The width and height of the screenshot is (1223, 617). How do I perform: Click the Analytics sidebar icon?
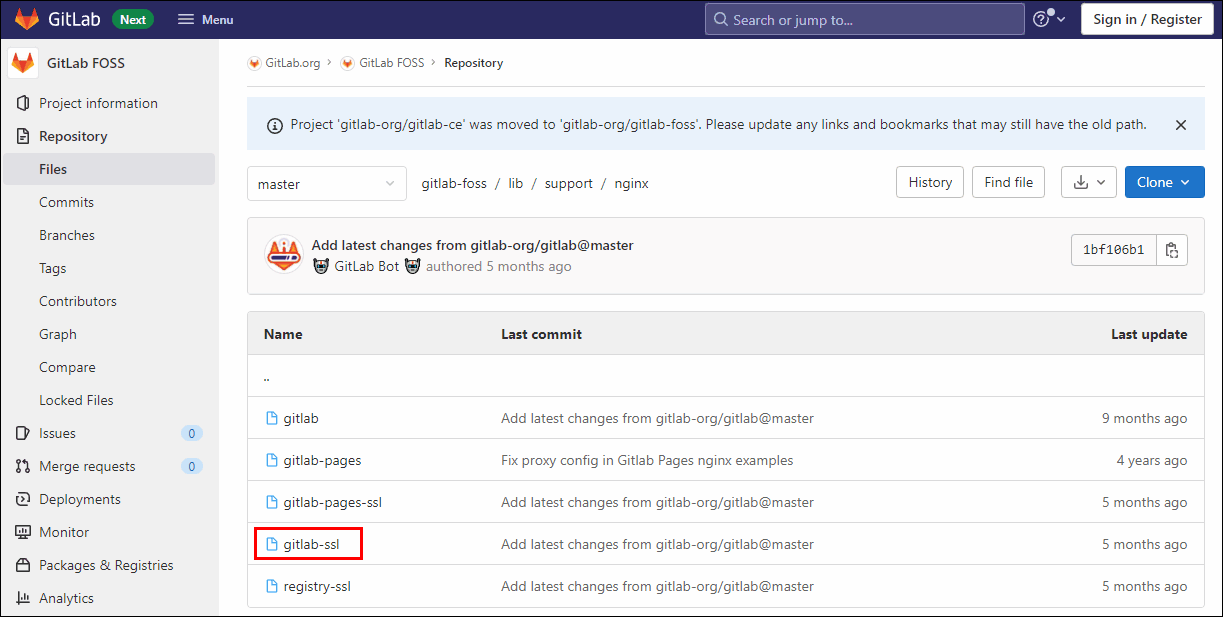(23, 598)
